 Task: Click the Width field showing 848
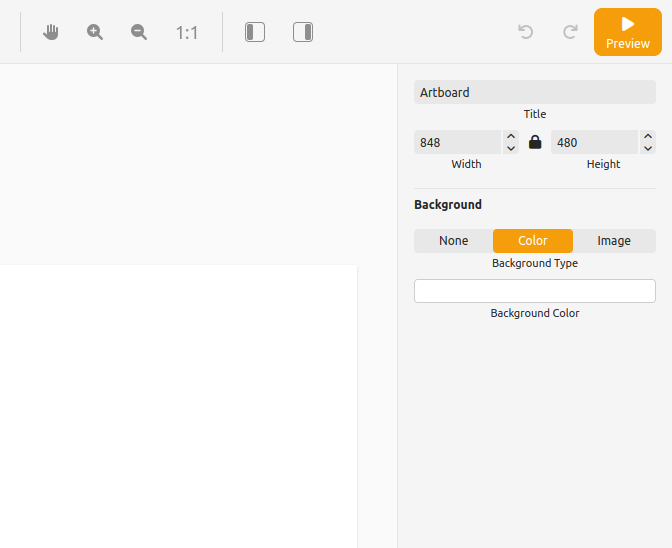tap(457, 142)
